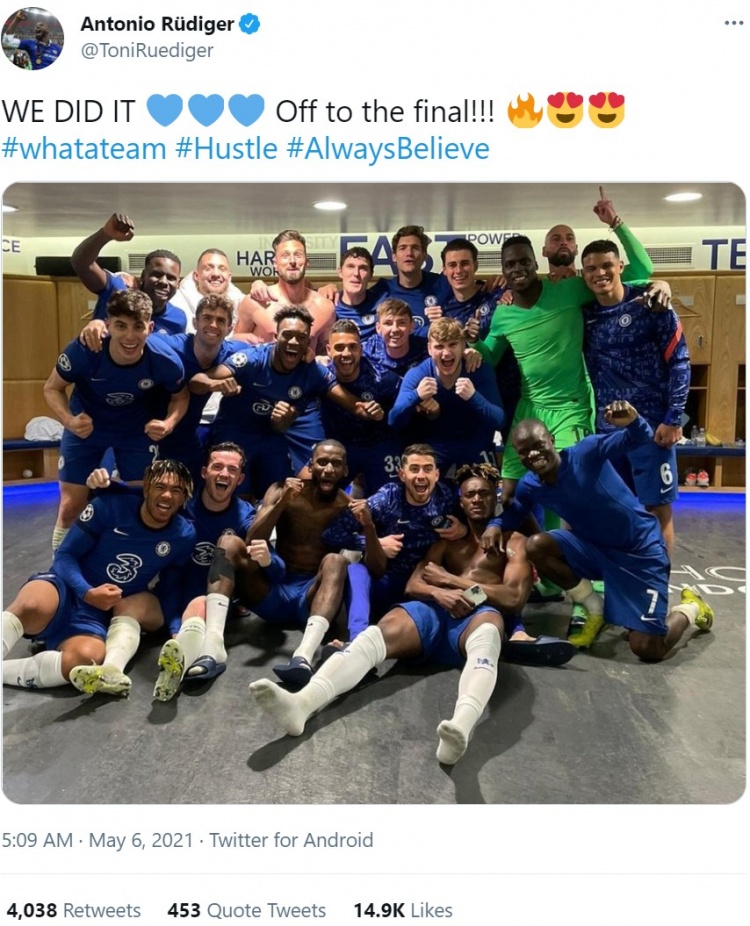
Task: Click the fire emoji in the tweet
Action: [524, 110]
